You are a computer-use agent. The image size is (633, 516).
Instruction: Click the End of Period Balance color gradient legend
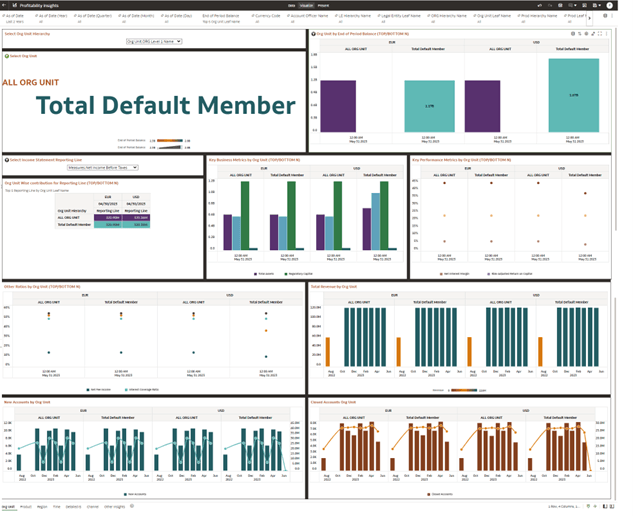click(x=170, y=141)
